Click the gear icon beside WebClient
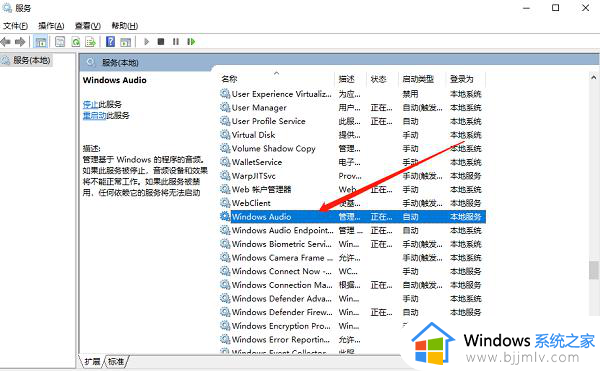Viewport: 600px width, 371px height. (225, 203)
